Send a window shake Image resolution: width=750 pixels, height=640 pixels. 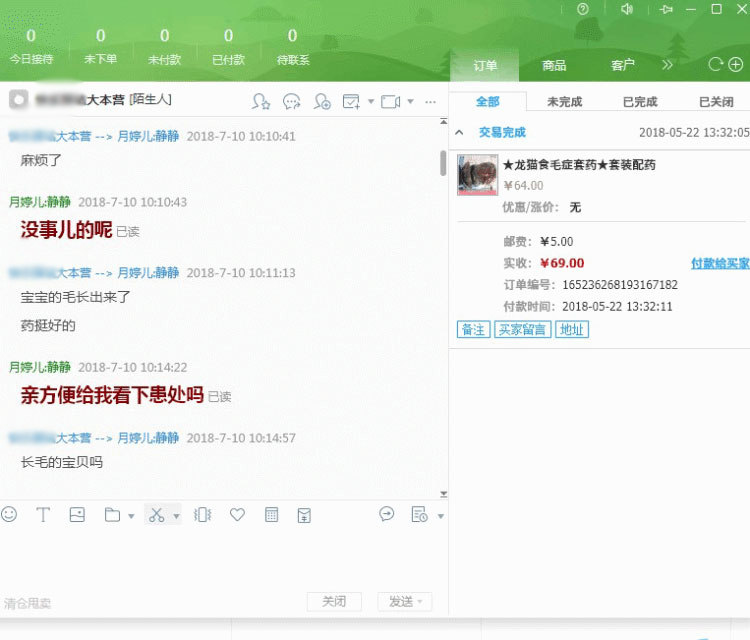coord(202,515)
